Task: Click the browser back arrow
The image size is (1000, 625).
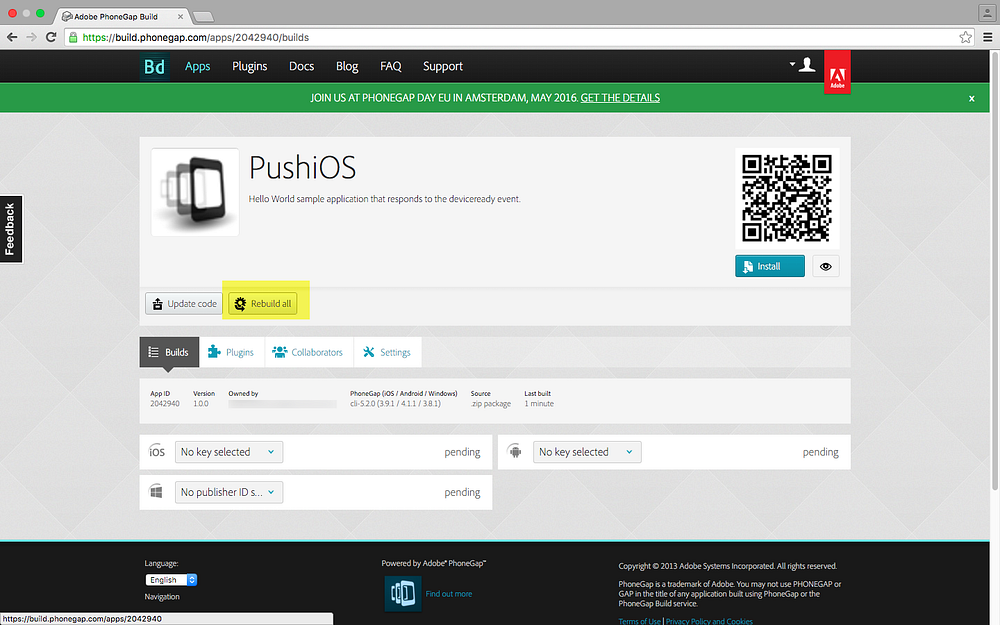Action: [x=12, y=37]
